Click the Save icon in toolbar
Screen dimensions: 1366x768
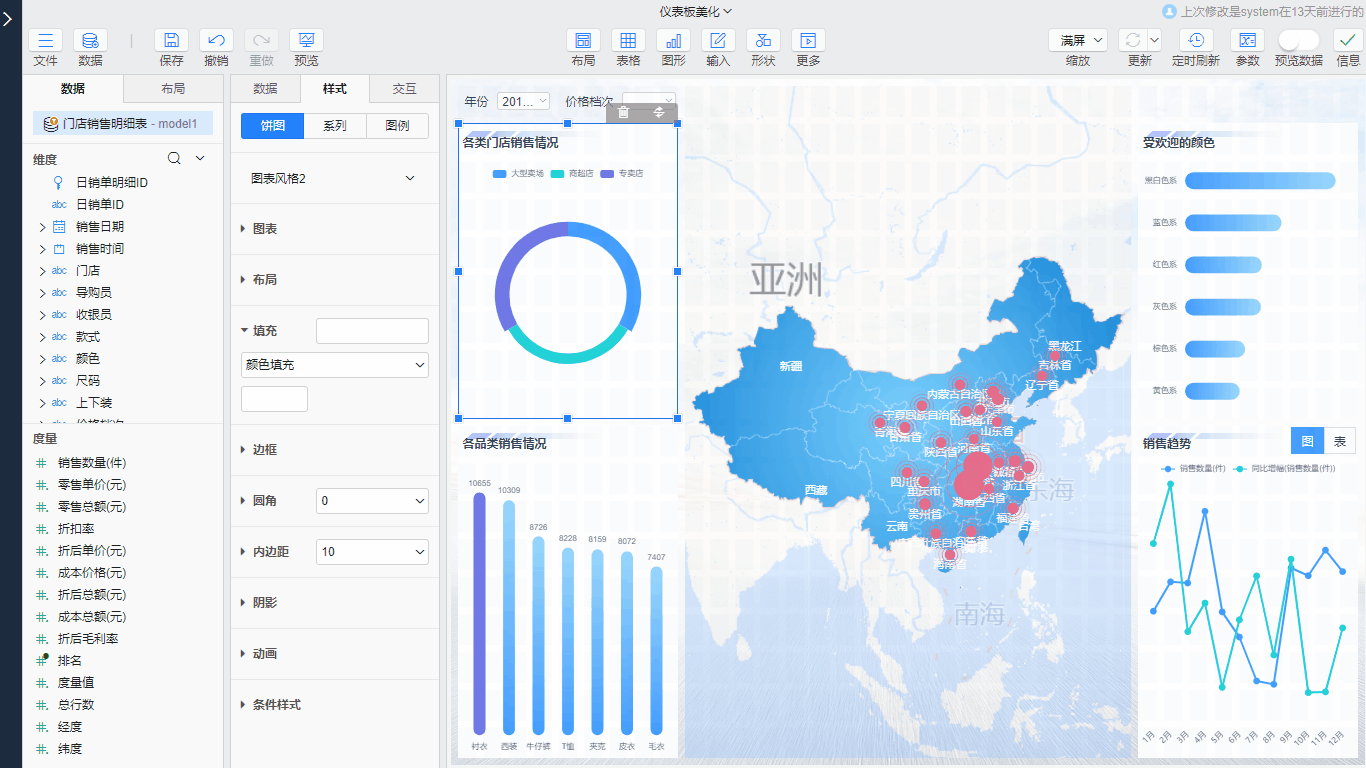(171, 41)
